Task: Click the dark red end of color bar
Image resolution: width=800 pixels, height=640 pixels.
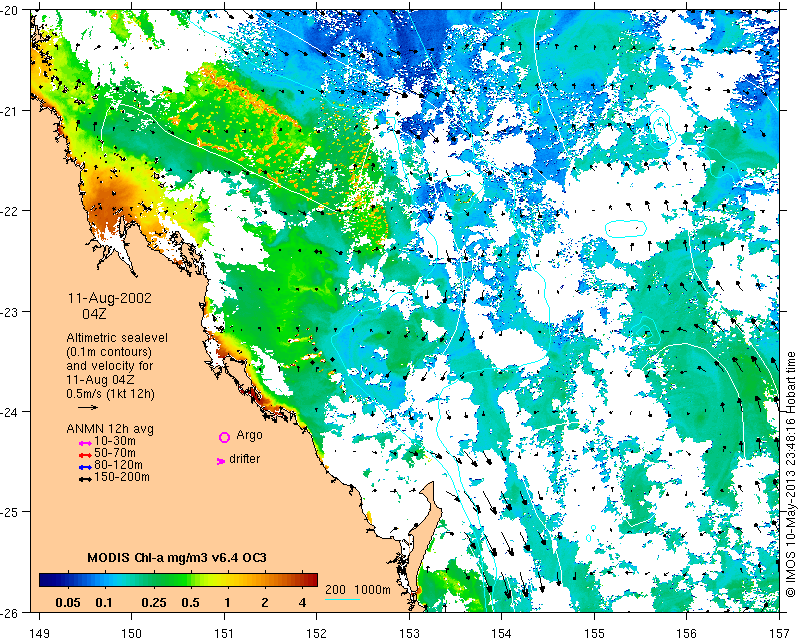Action: (x=312, y=580)
